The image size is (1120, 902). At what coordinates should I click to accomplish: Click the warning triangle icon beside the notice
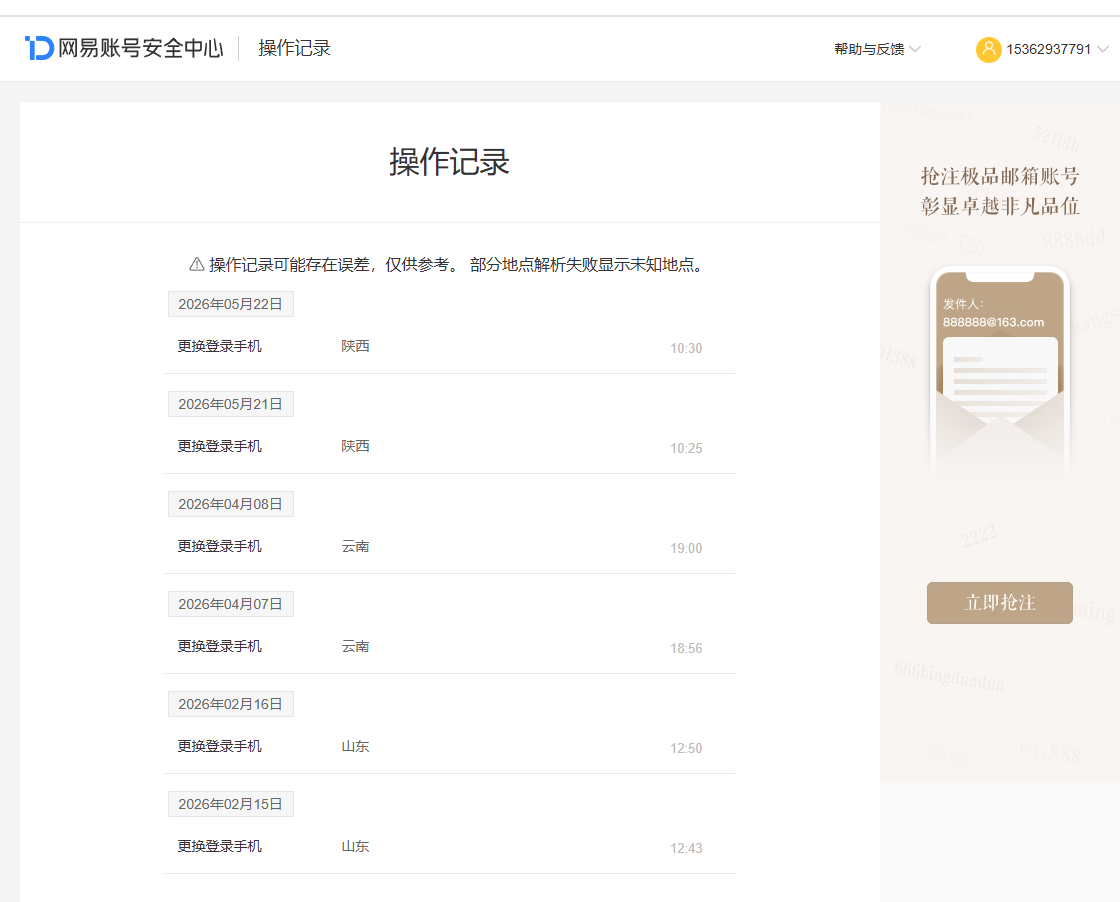196,264
